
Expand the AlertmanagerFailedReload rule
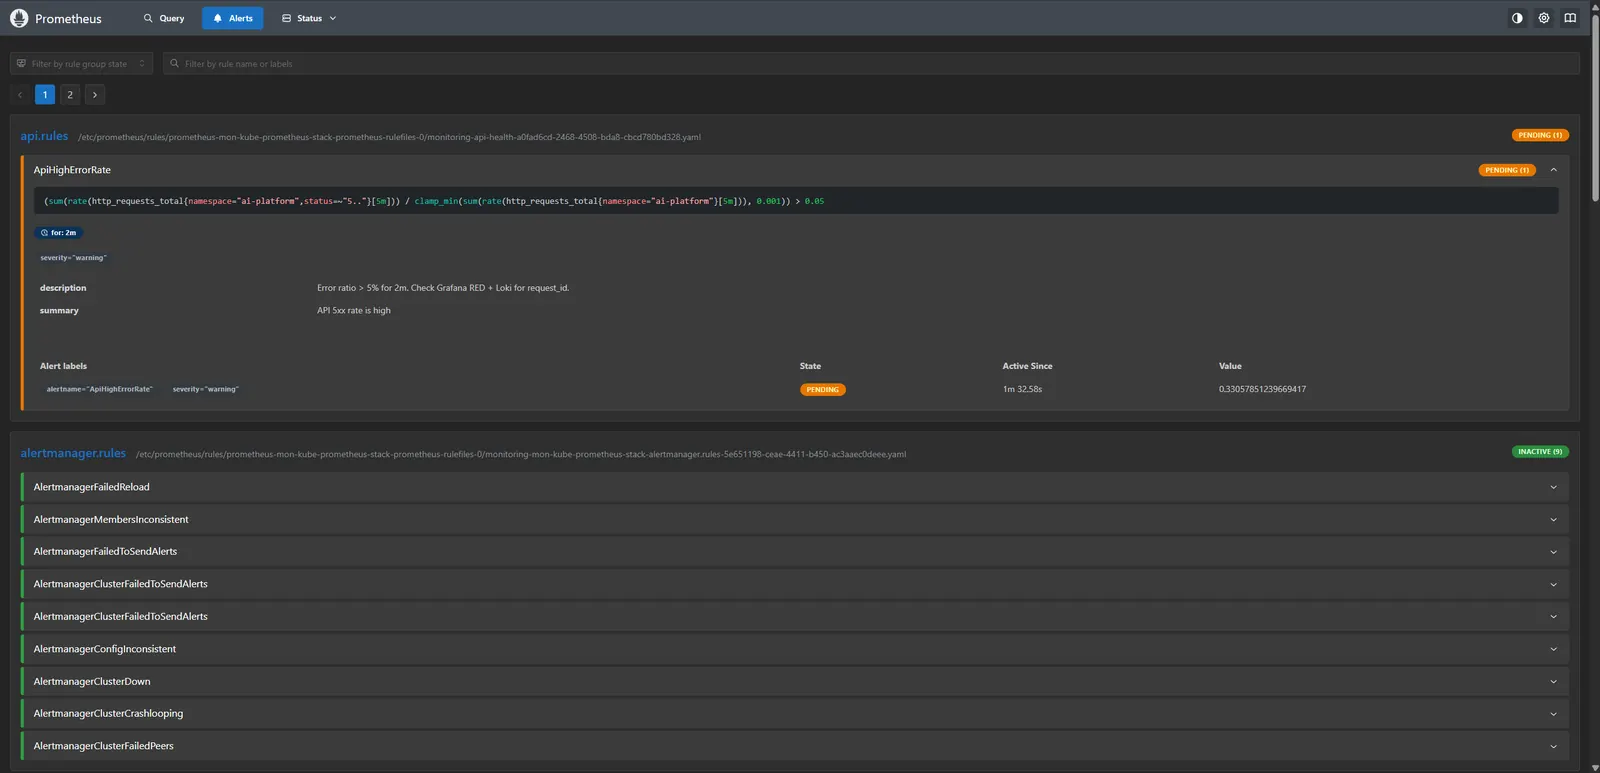coord(795,487)
